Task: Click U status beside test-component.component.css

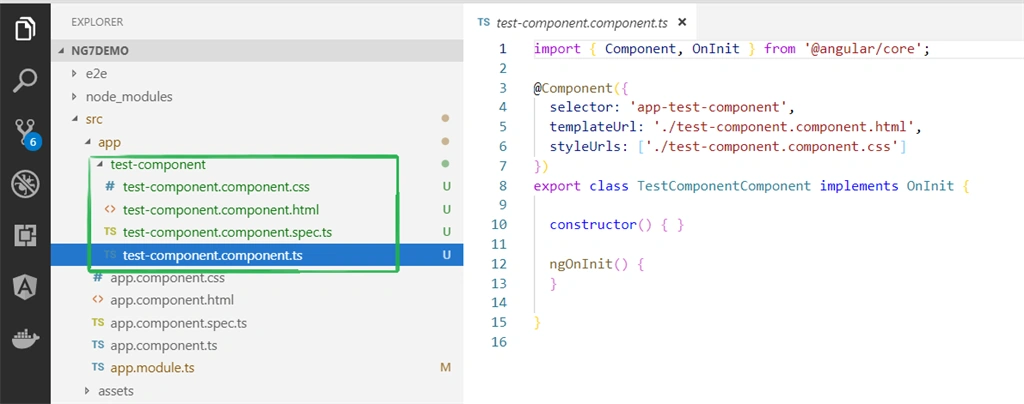Action: tap(447, 187)
